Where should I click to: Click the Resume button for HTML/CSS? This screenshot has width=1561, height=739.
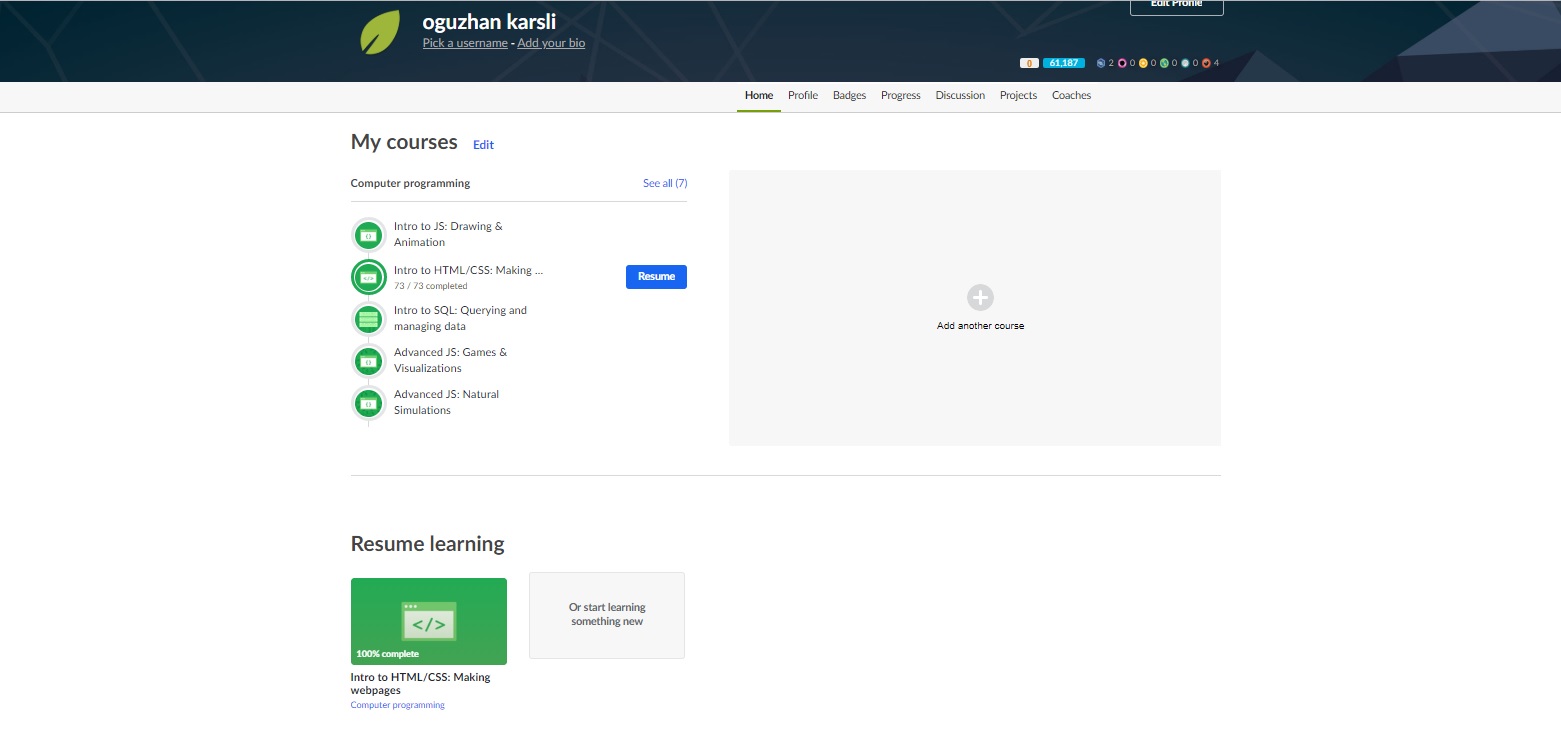coord(656,277)
